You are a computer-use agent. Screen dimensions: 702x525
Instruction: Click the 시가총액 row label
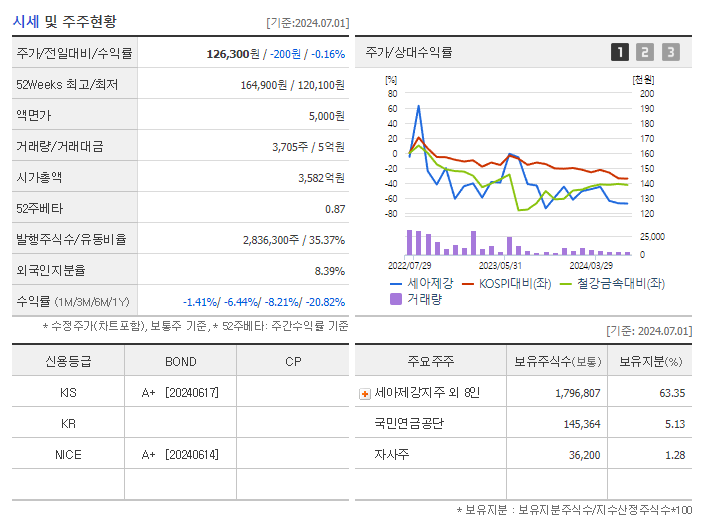coord(39,177)
